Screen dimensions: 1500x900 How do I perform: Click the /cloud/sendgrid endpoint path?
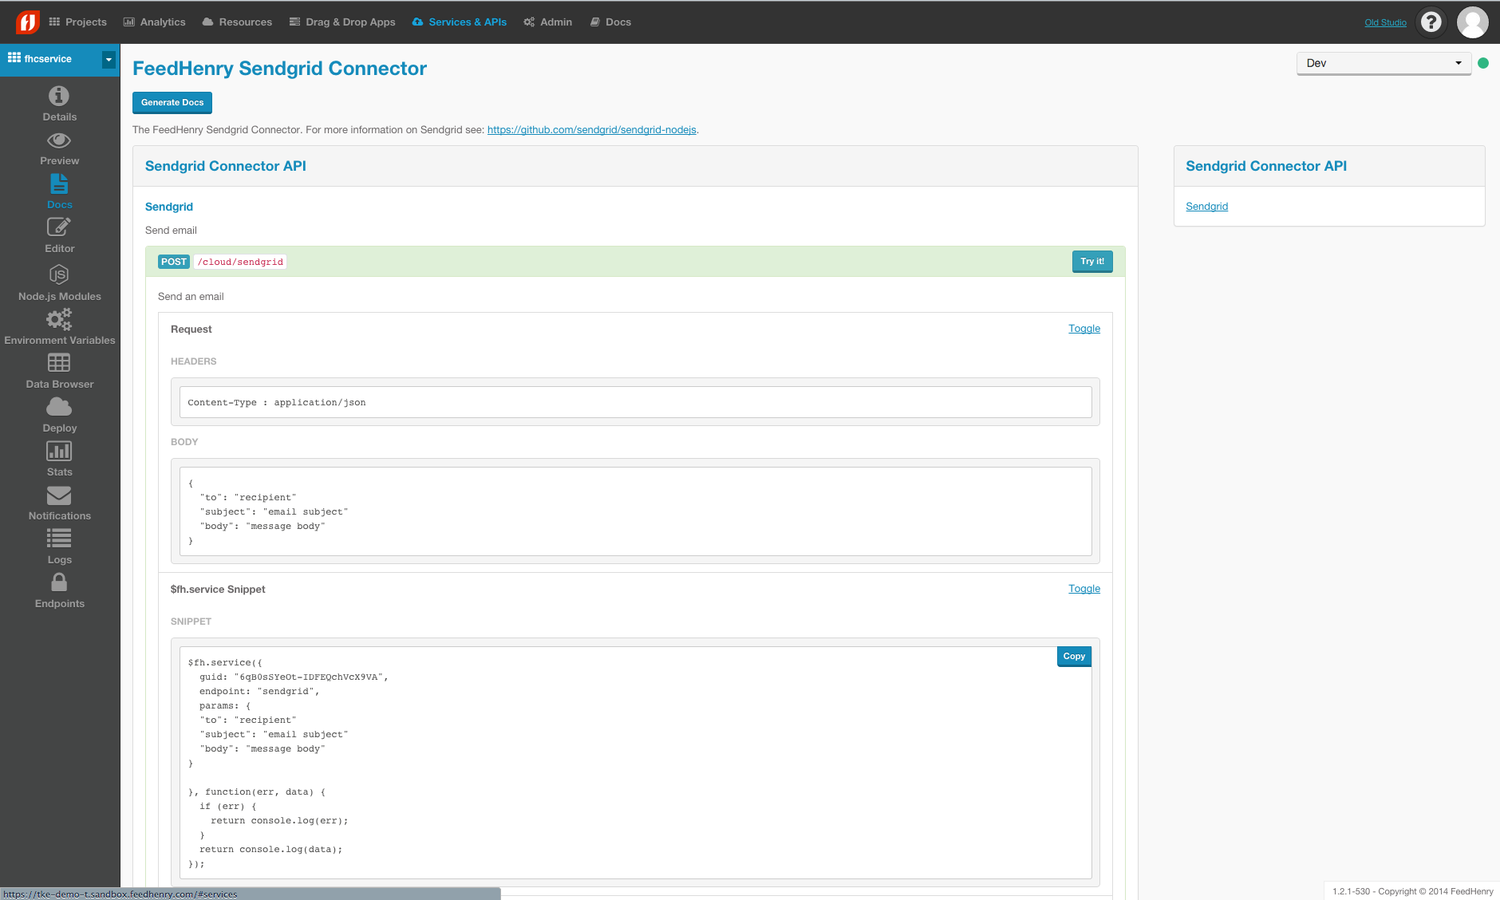coord(240,262)
